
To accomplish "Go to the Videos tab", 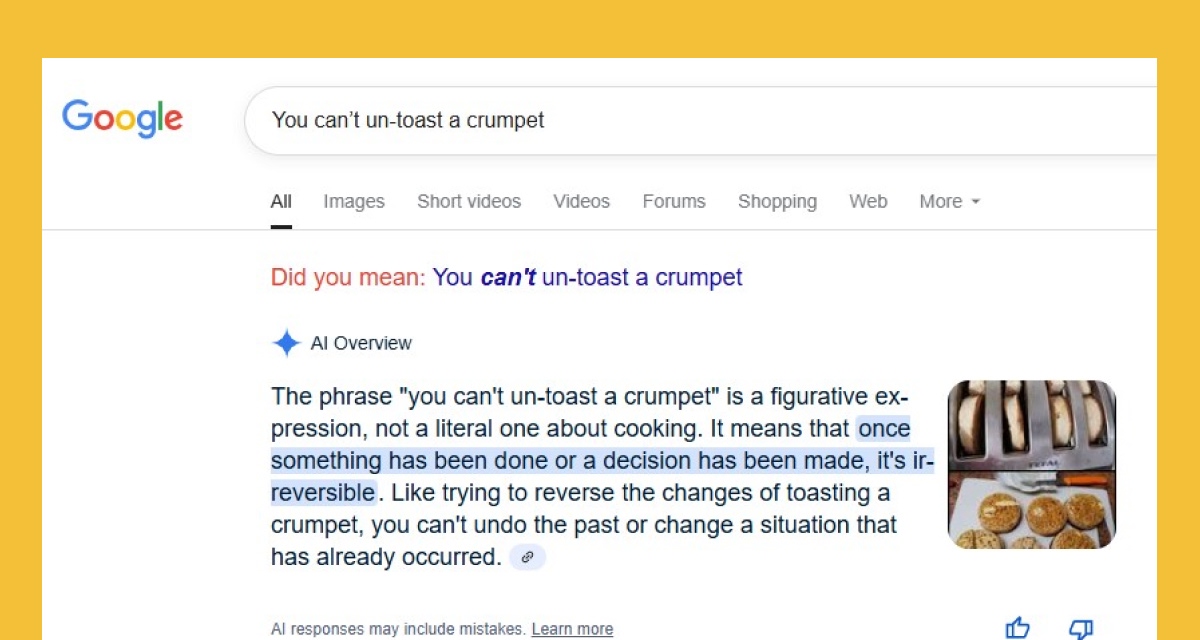I will [581, 201].
